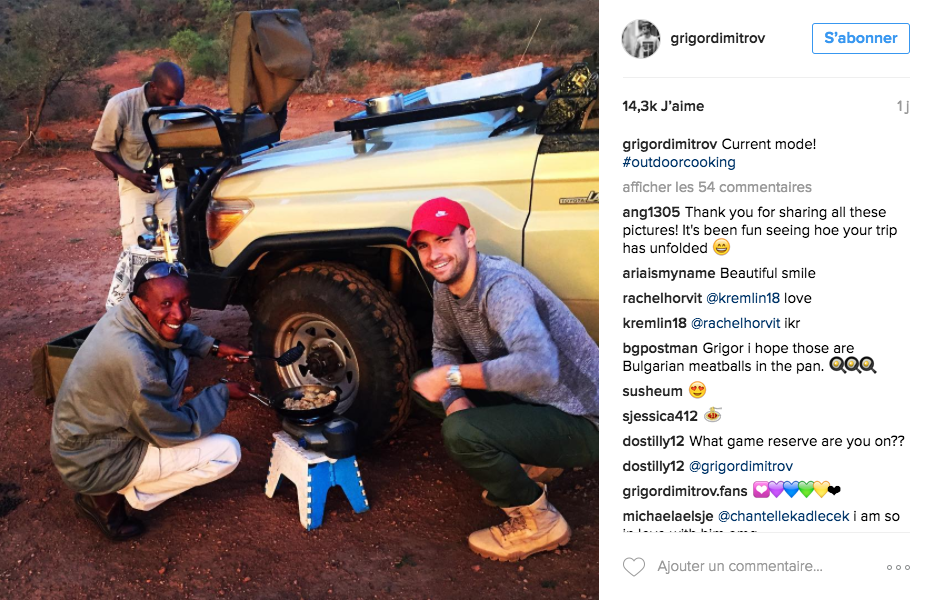Screen dimensions: 931x600
Task: Open dostilly12's @grigordimitrov mention
Action: (740, 466)
